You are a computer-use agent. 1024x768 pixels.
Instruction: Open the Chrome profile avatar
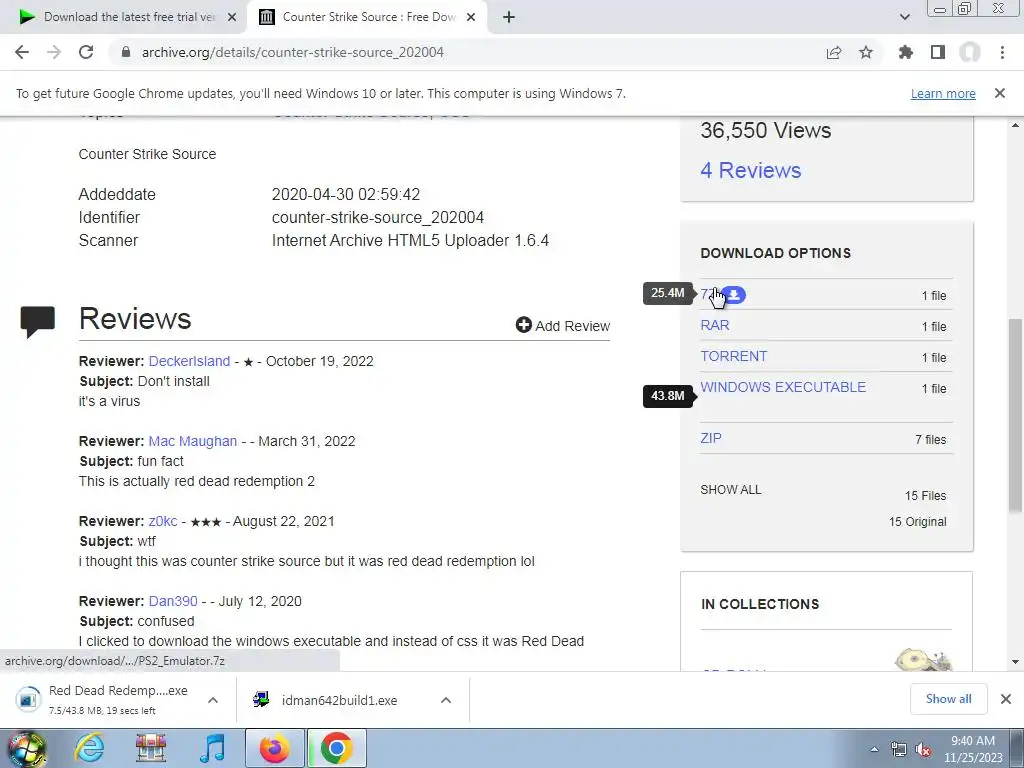tap(970, 52)
